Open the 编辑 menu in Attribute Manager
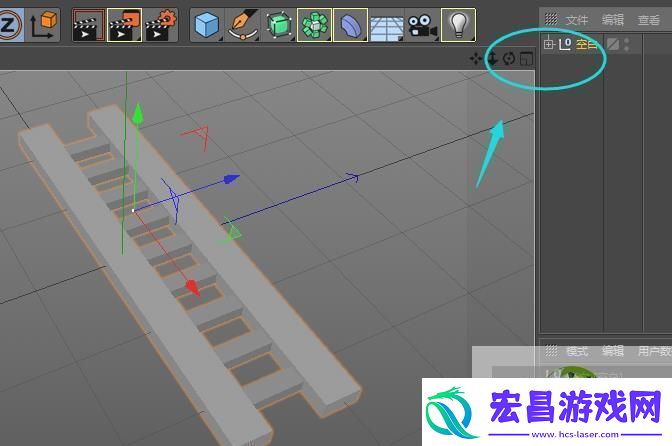Image resolution: width=672 pixels, height=446 pixels. 612,351
